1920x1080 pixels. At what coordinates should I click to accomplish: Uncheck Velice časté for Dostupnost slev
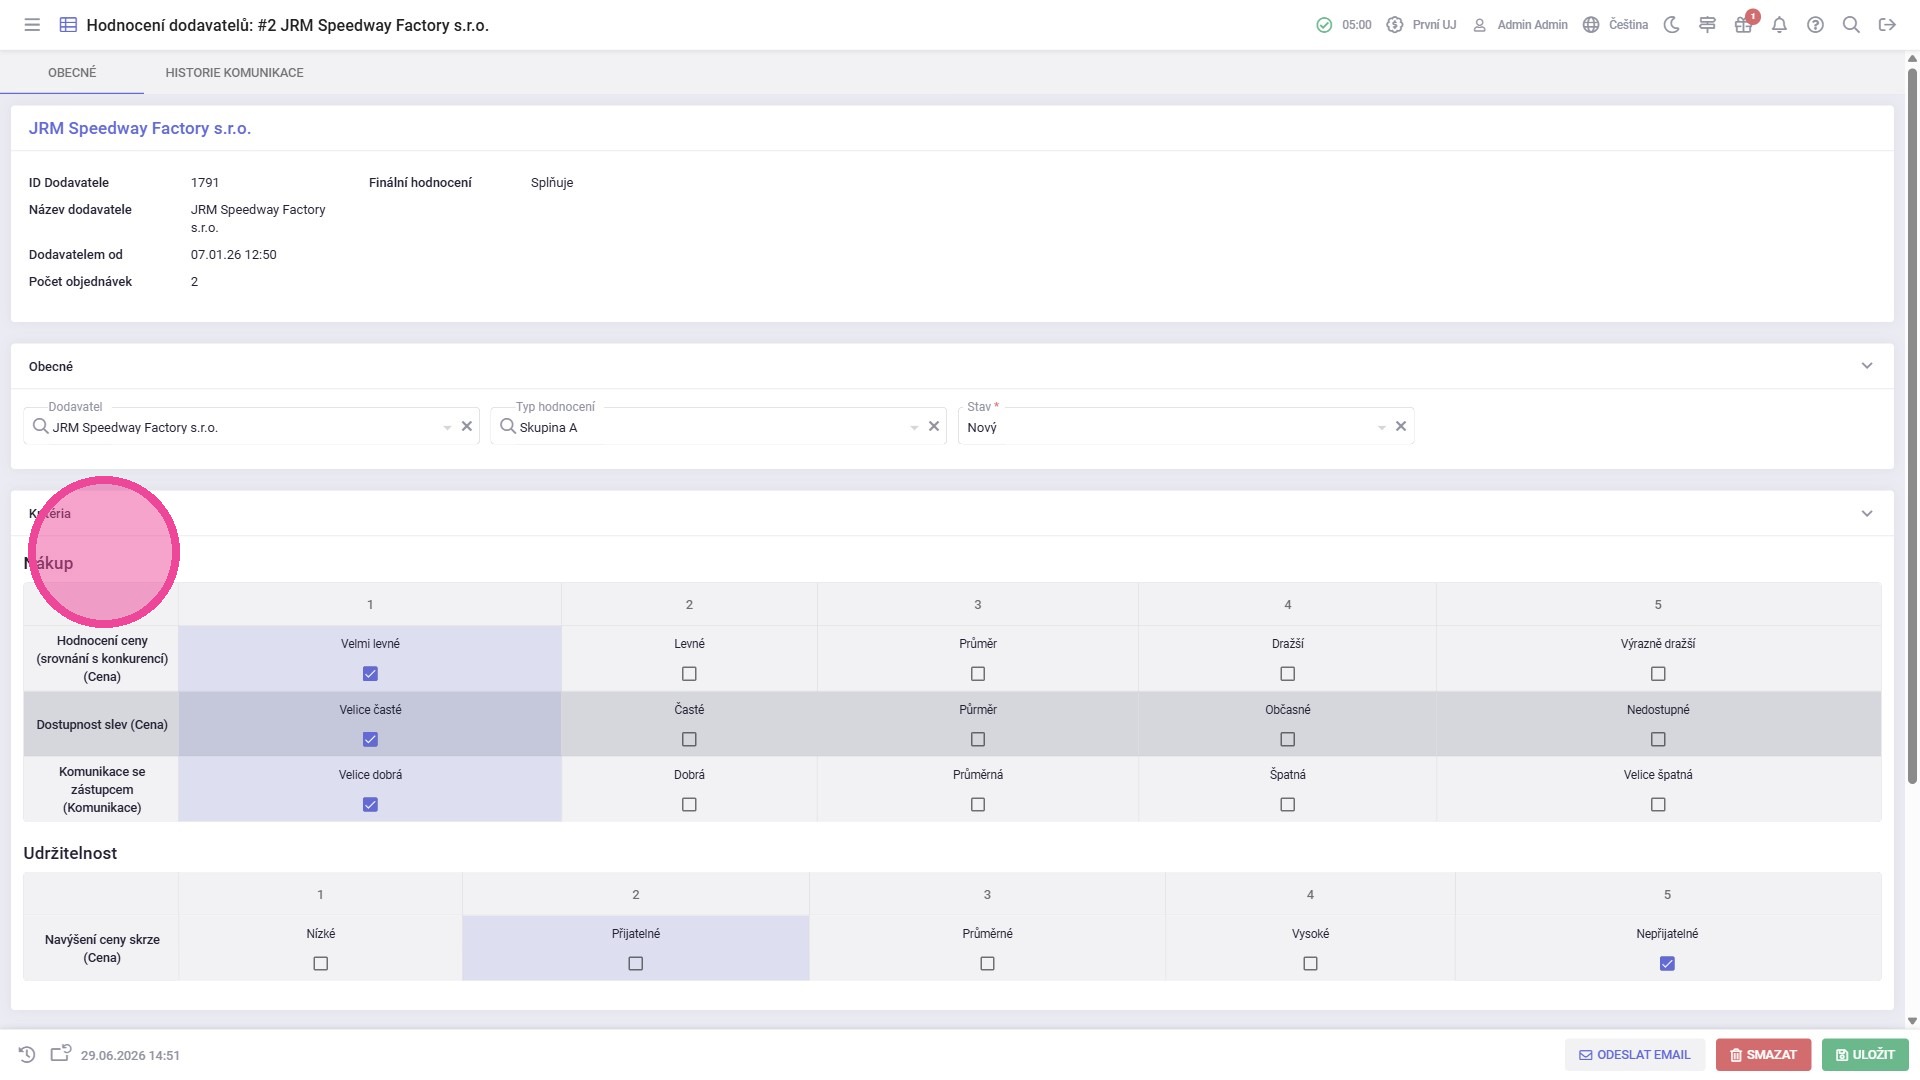(370, 740)
